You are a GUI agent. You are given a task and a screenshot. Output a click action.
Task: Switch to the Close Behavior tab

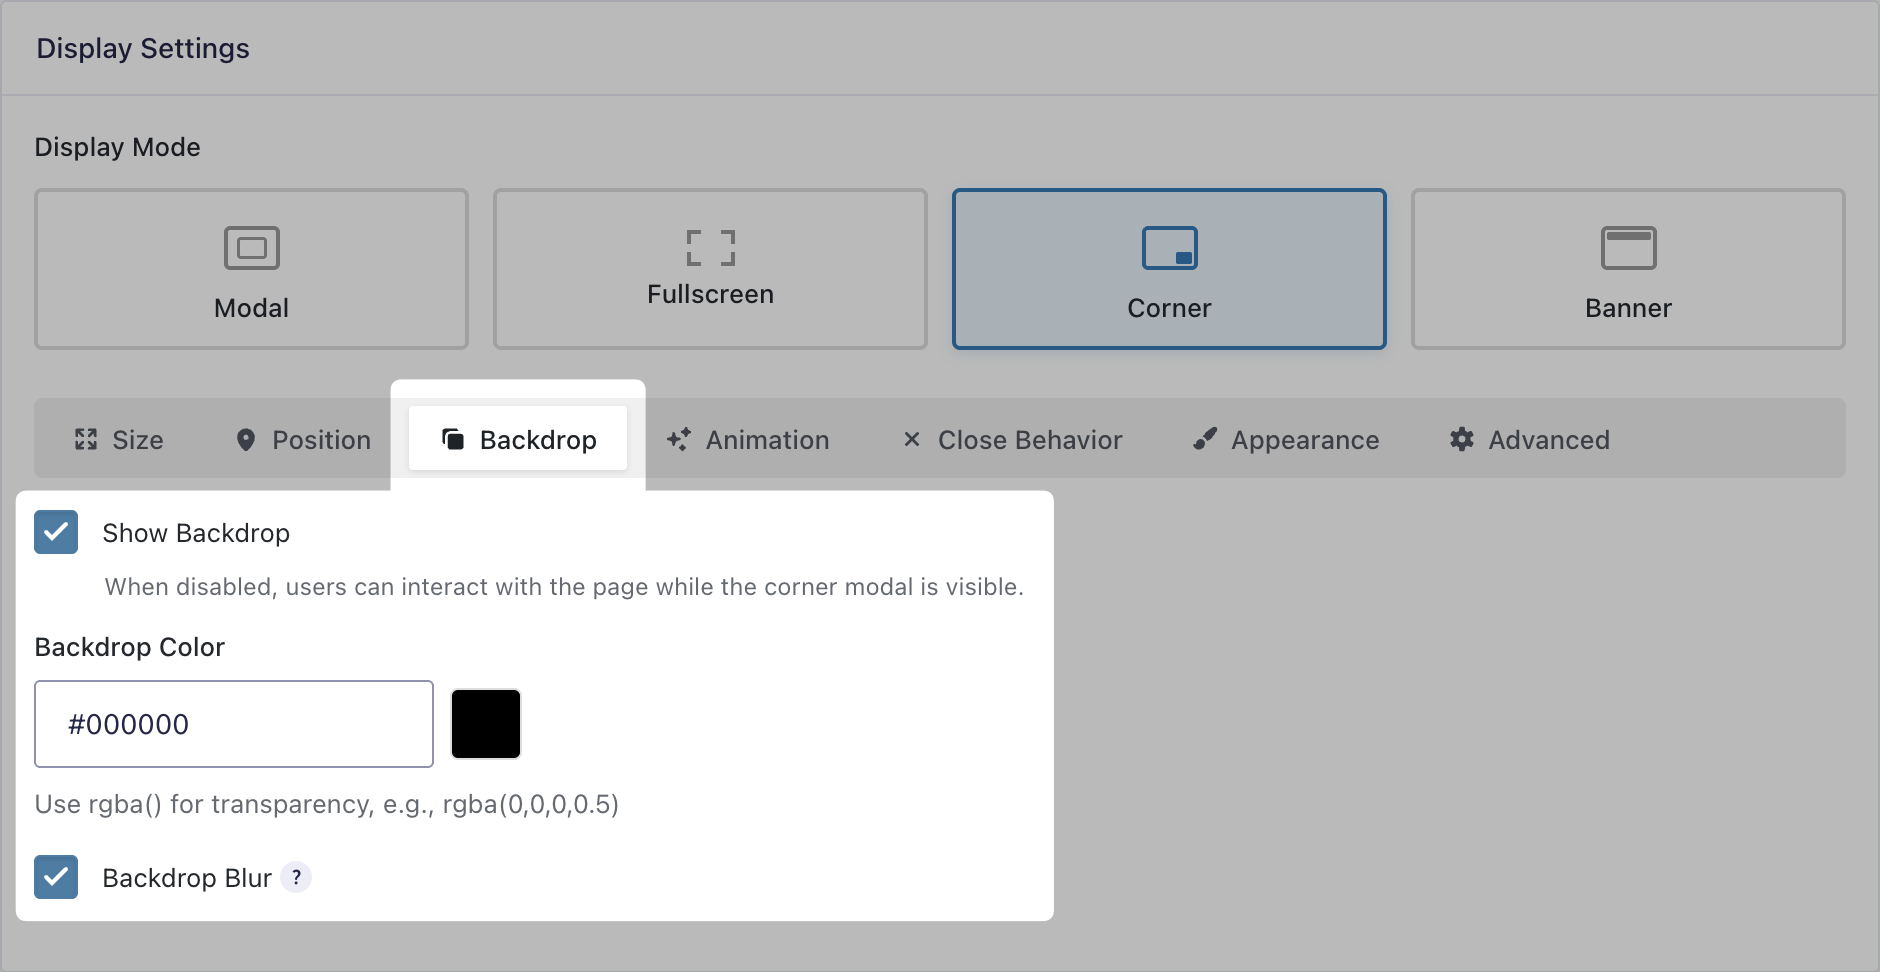point(1012,440)
